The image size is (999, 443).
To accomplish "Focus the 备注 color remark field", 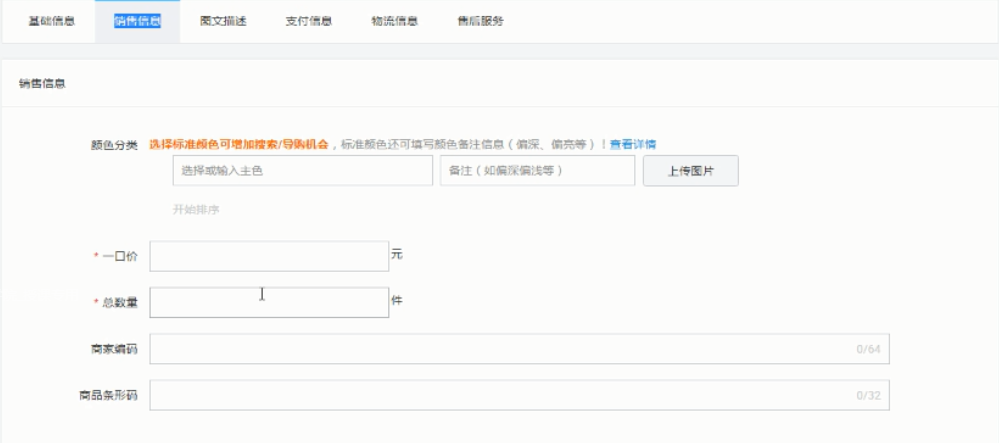I will point(537,171).
